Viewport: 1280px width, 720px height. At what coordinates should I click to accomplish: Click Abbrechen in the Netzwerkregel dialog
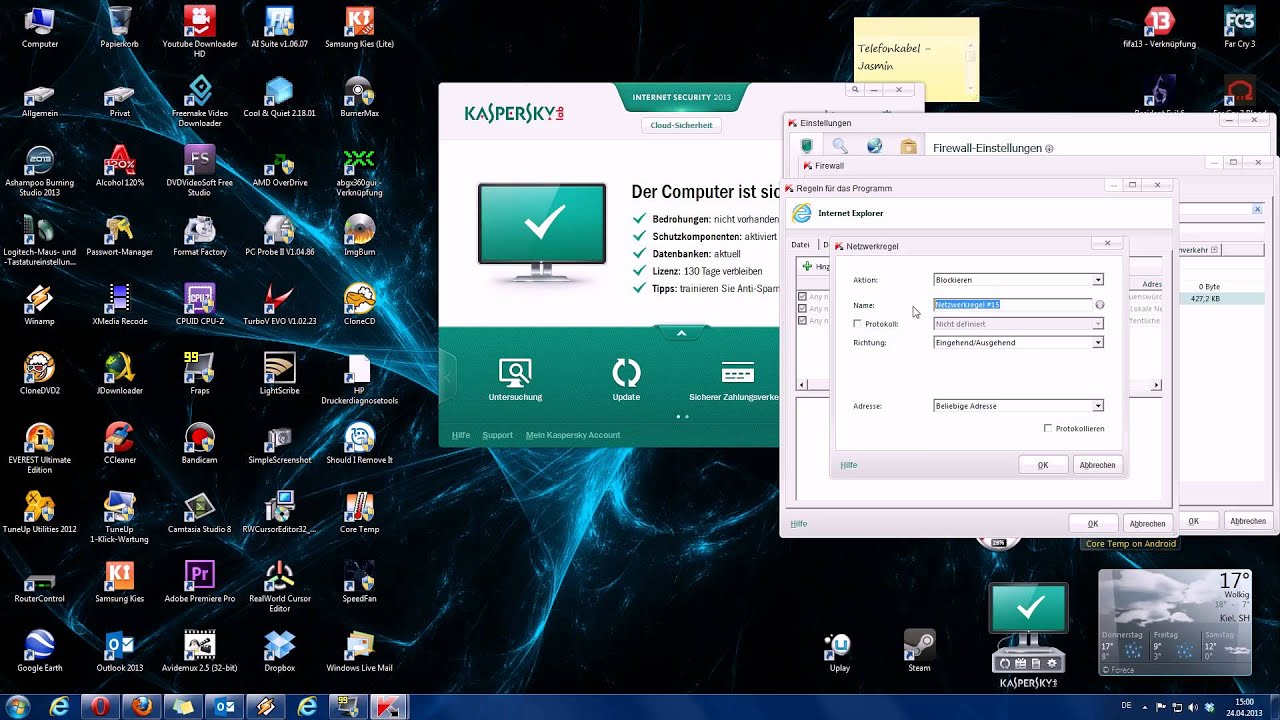coord(1097,465)
